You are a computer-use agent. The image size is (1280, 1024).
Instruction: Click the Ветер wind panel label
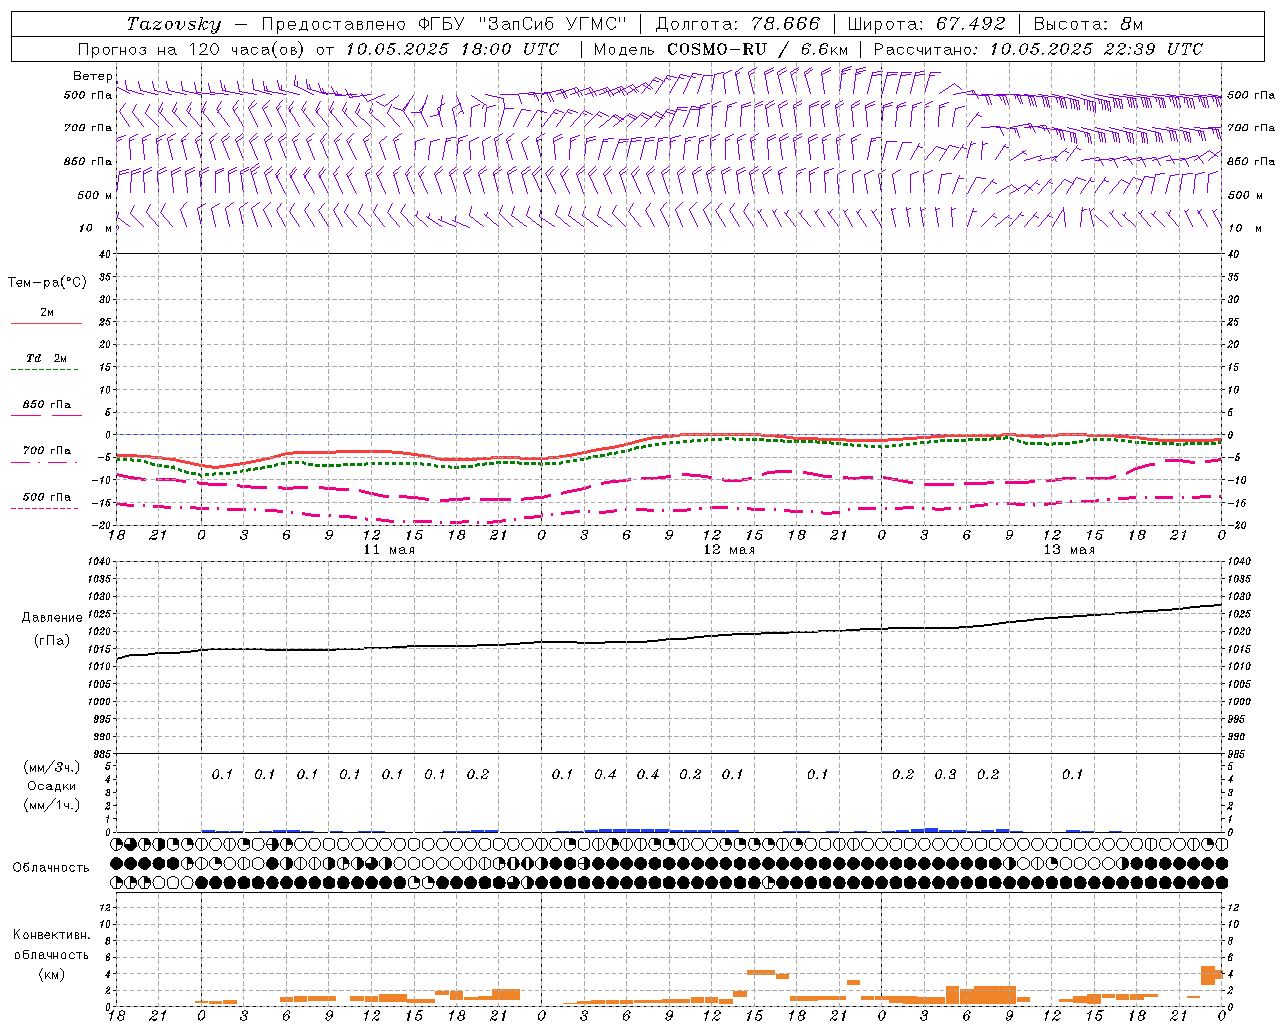click(92, 76)
